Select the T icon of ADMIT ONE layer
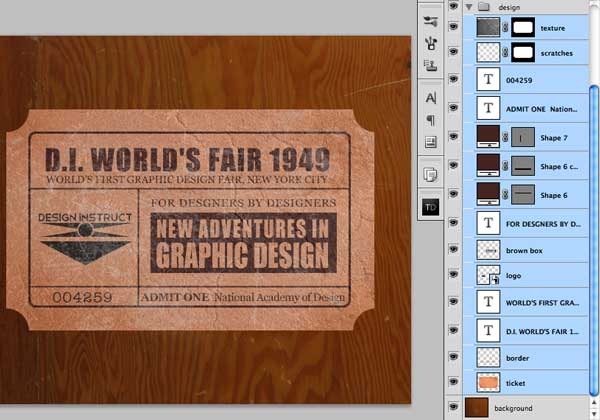600x420 pixels. (x=488, y=108)
